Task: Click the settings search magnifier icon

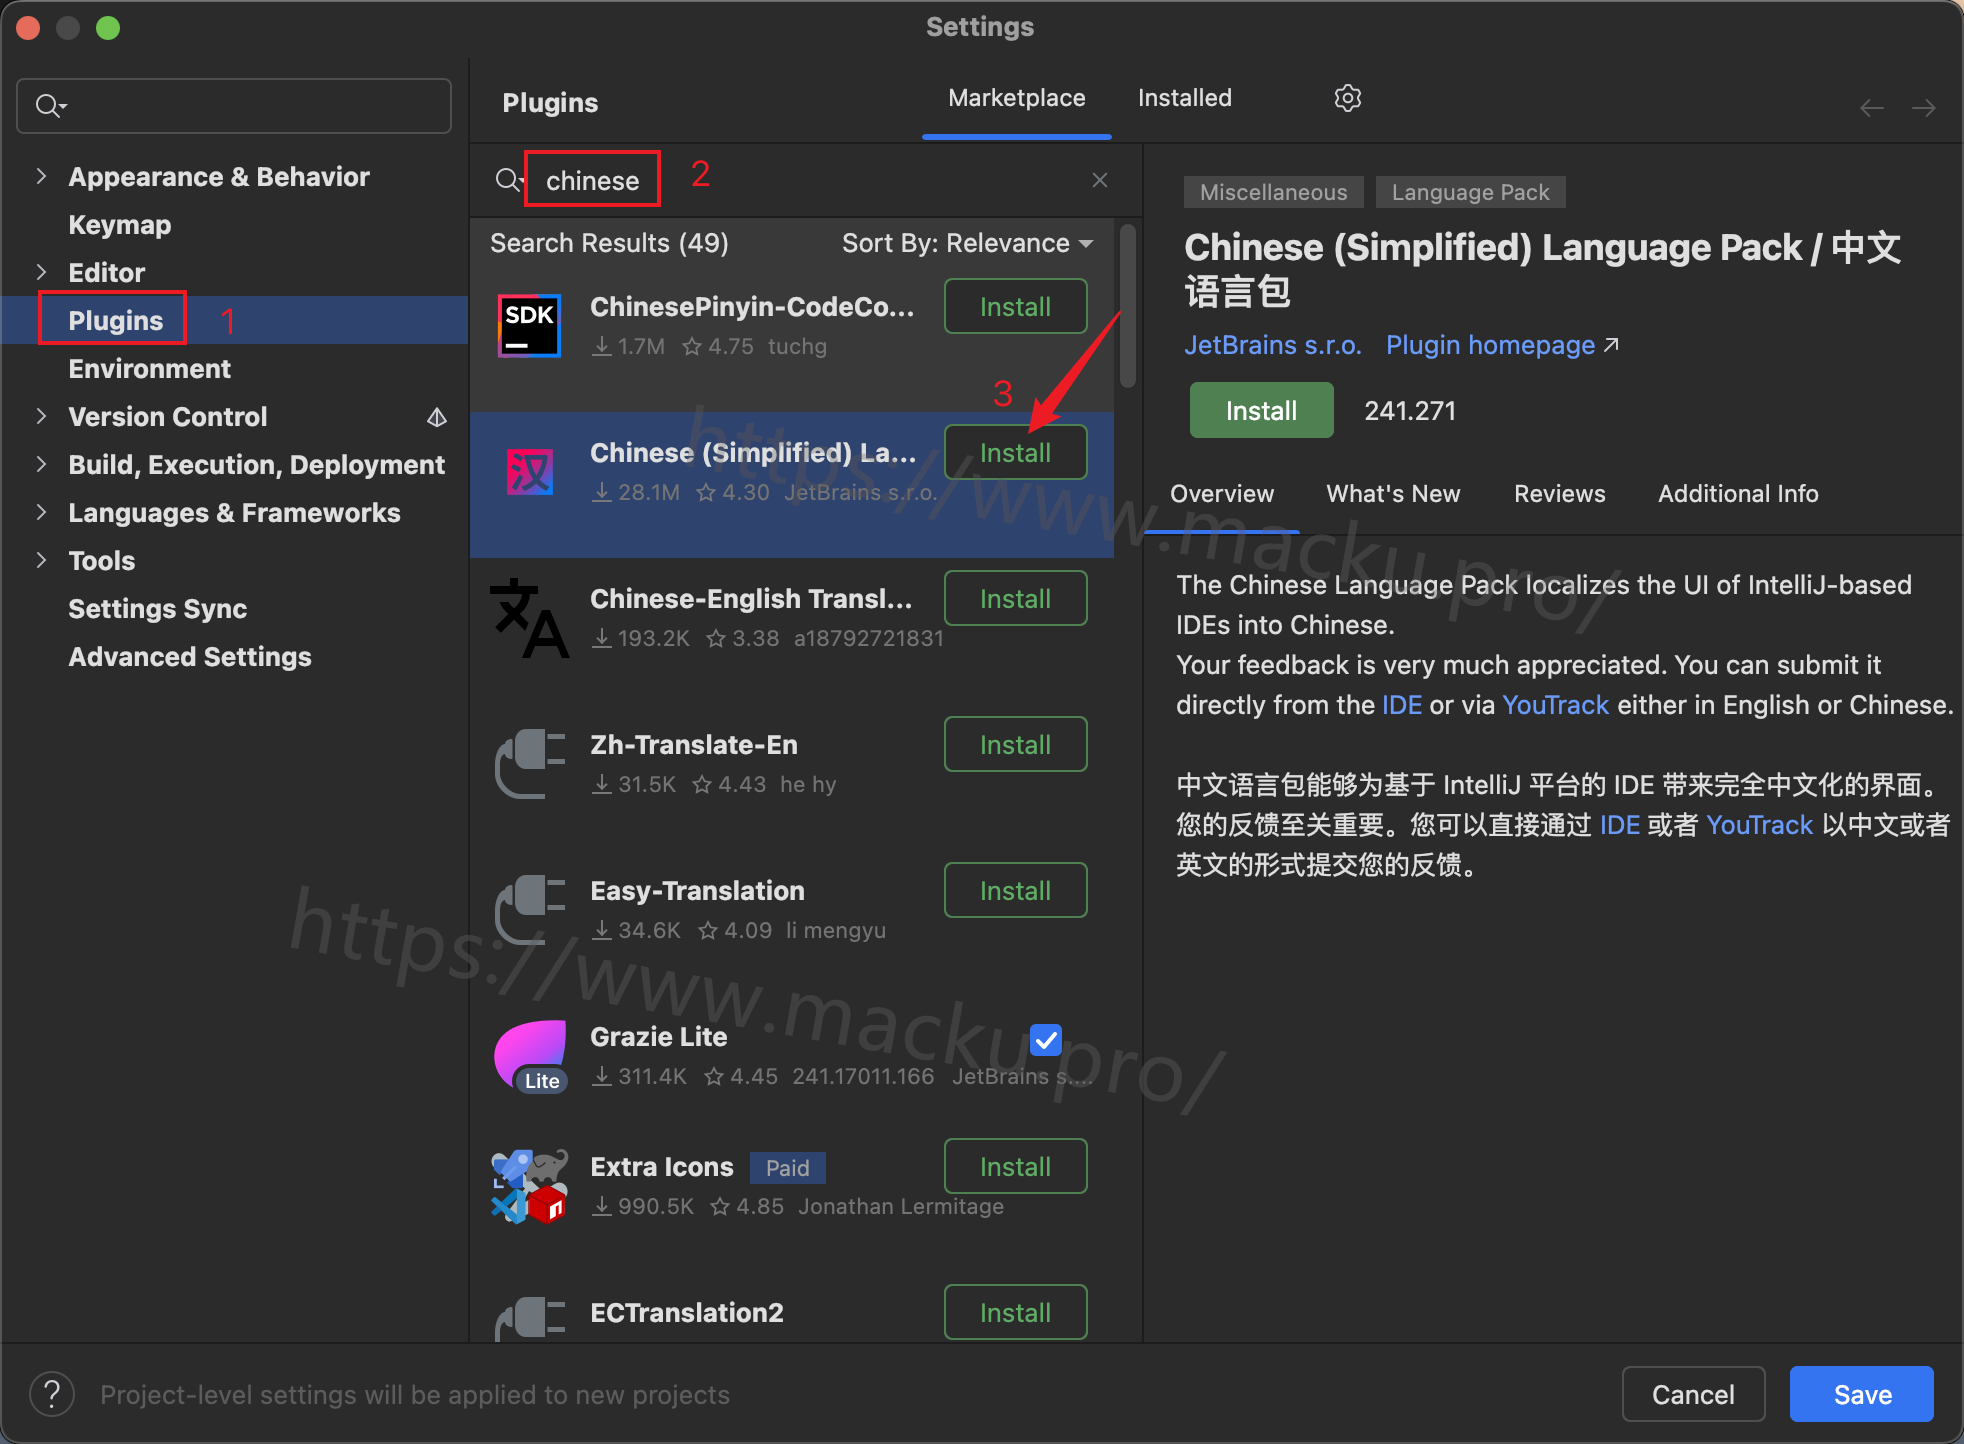Action: click(50, 105)
